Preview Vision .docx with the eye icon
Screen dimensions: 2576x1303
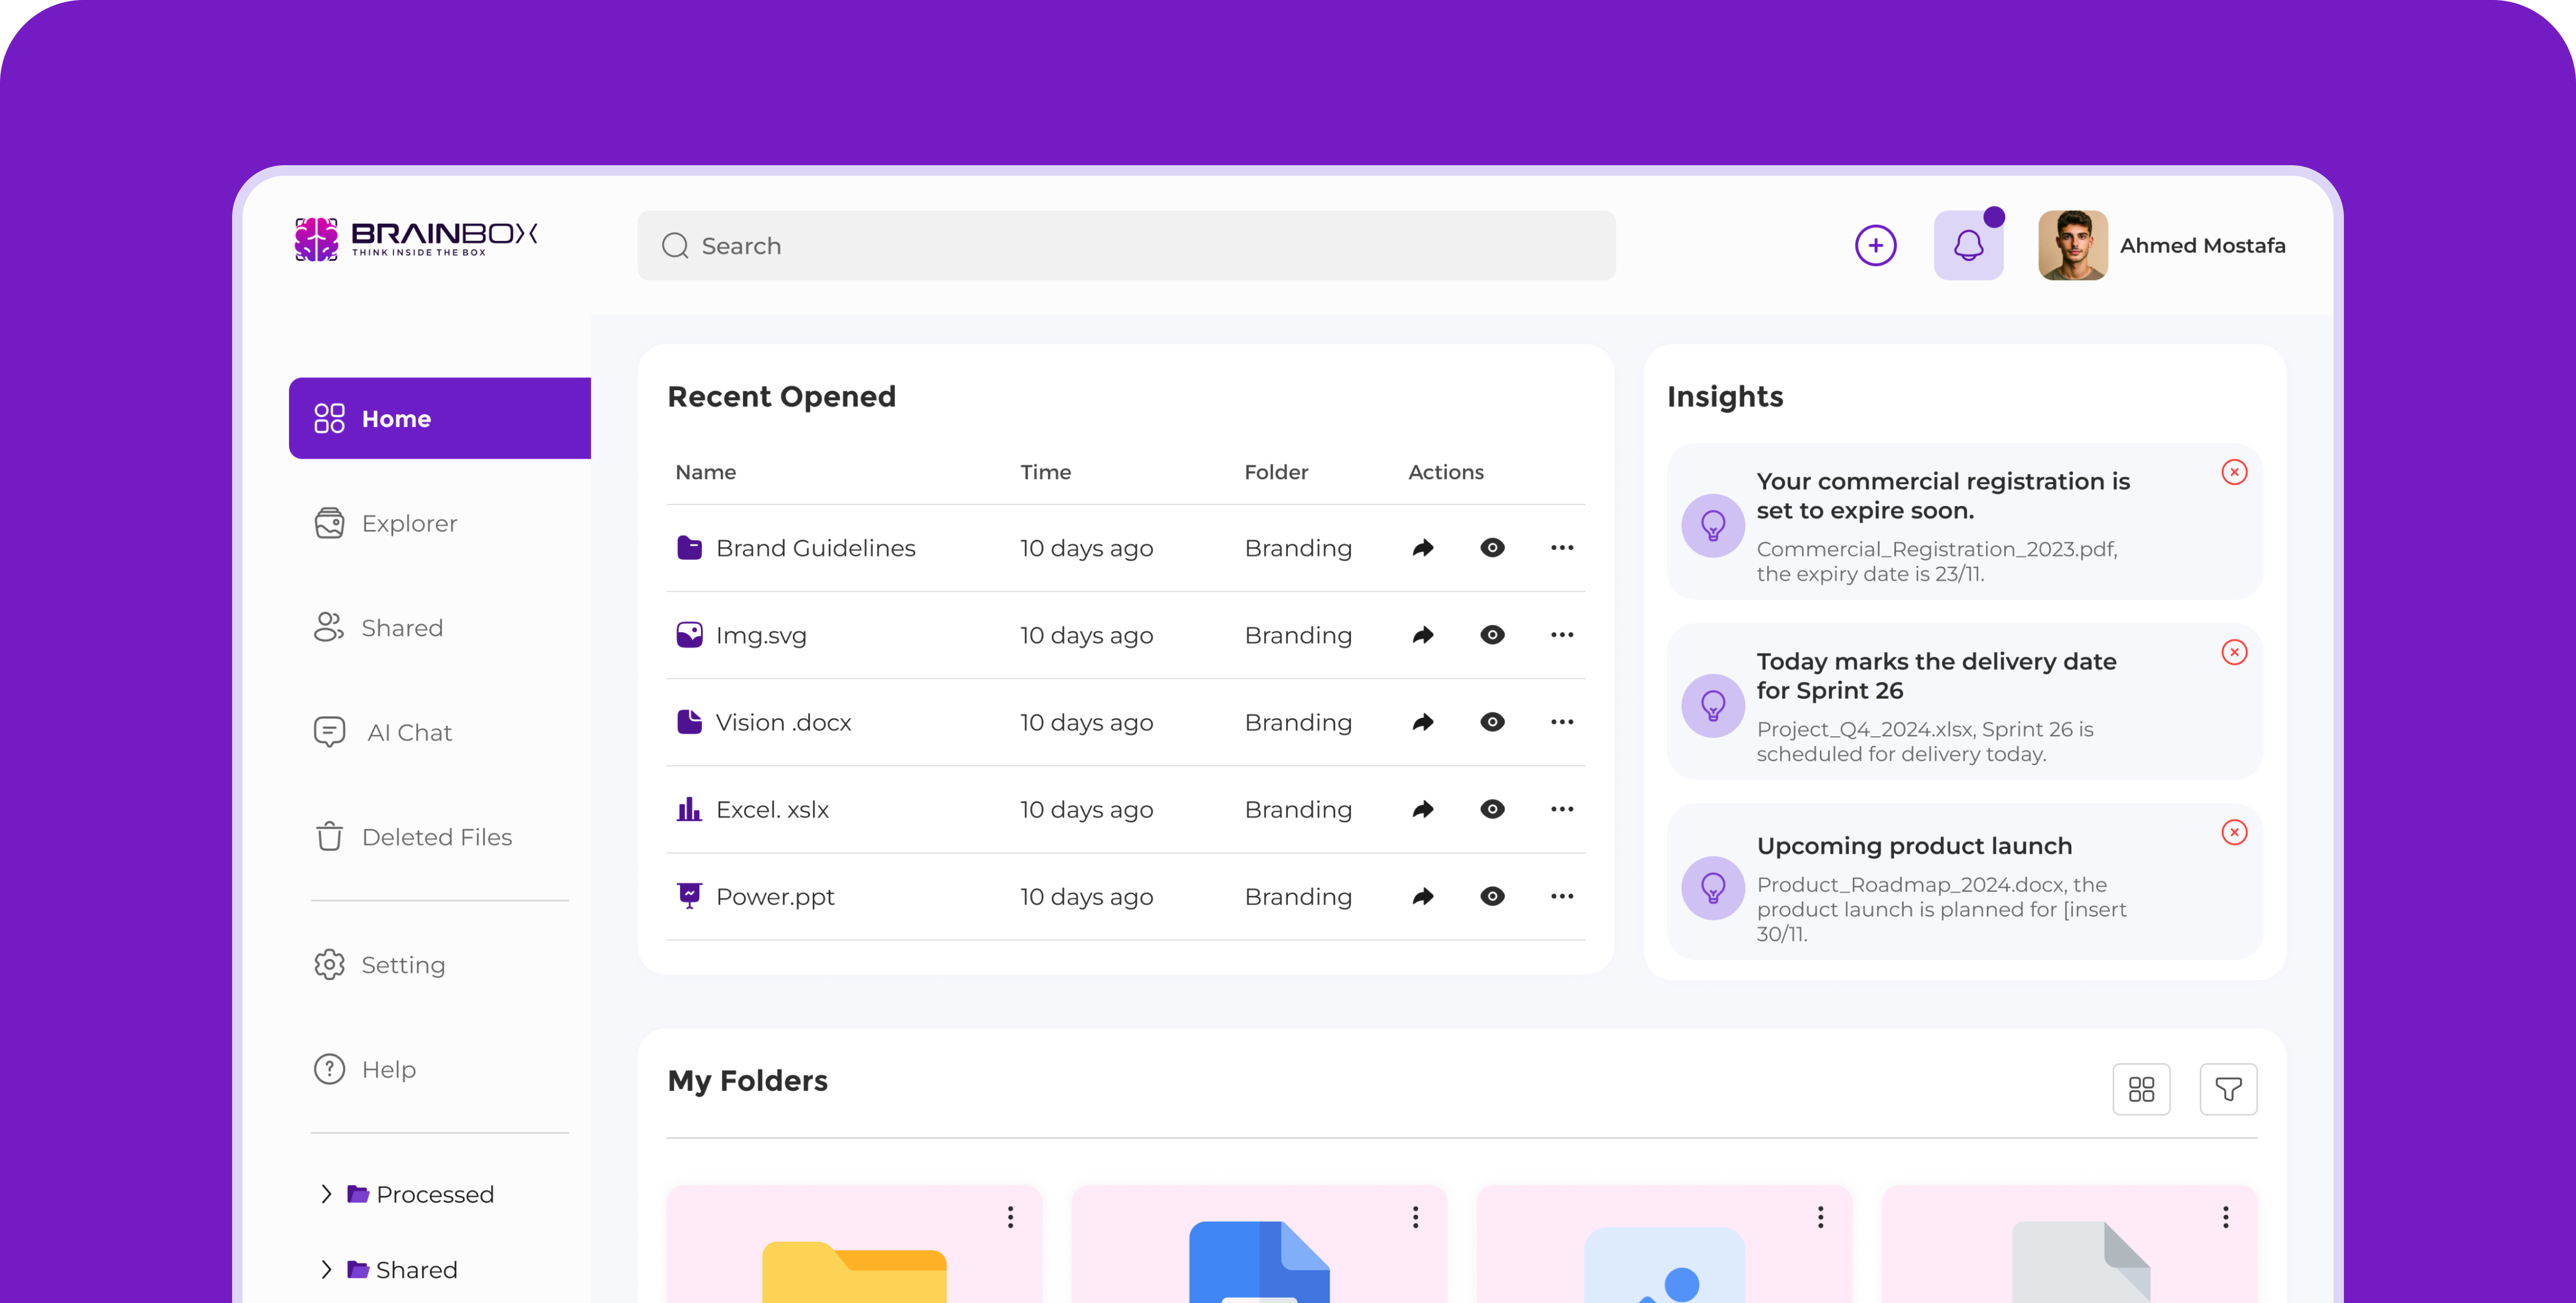point(1492,721)
